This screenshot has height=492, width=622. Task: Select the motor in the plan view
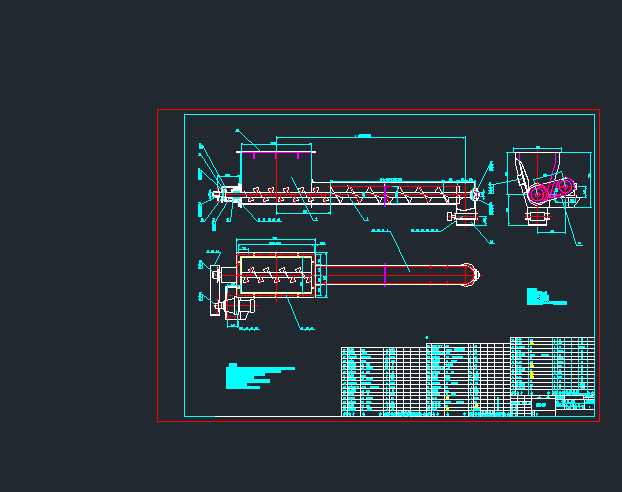[x=240, y=306]
